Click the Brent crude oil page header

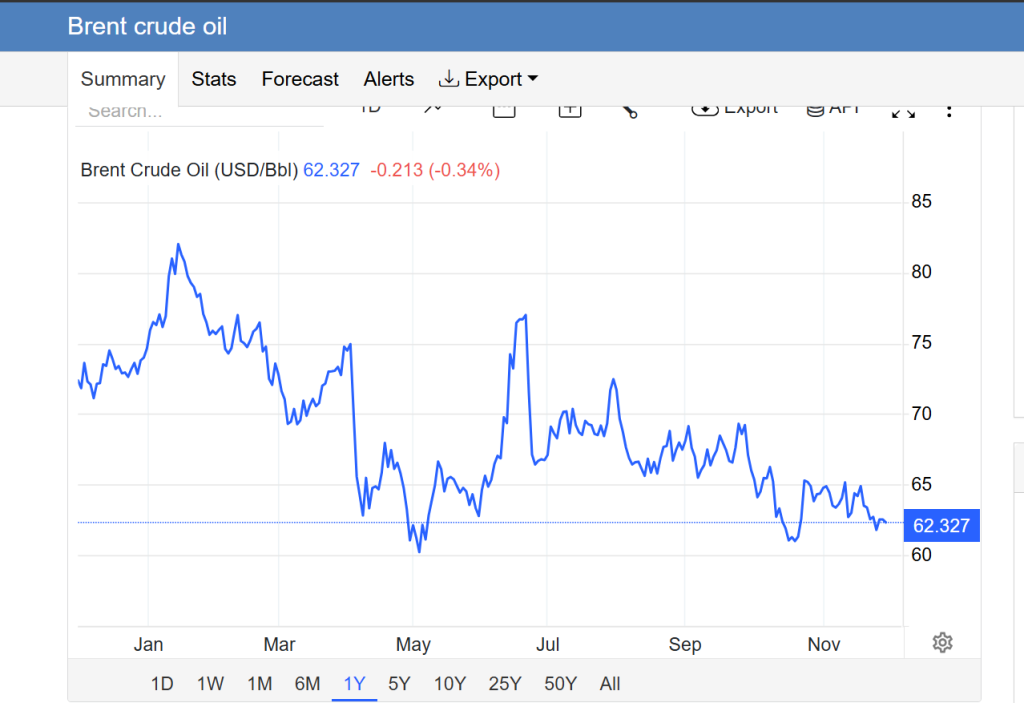pos(147,26)
